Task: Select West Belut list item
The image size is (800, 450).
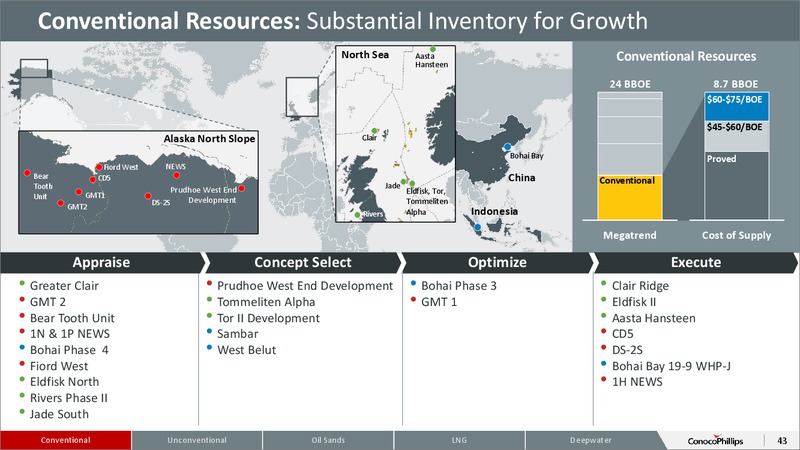Action: 246,350
